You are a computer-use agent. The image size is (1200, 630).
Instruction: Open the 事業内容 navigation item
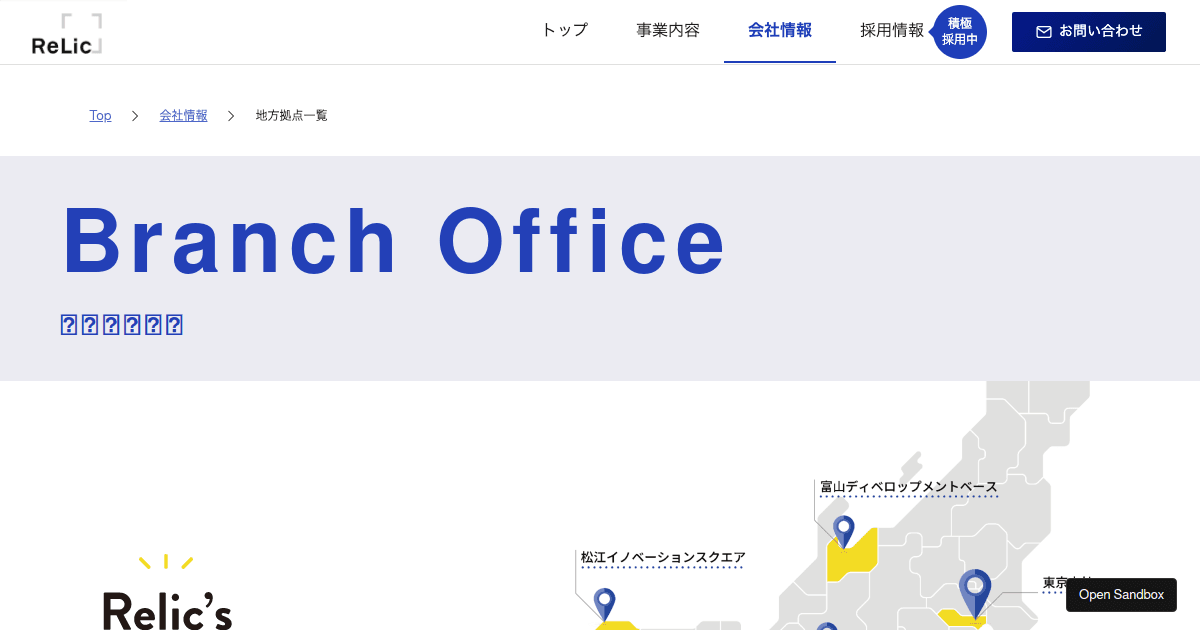(x=668, y=30)
